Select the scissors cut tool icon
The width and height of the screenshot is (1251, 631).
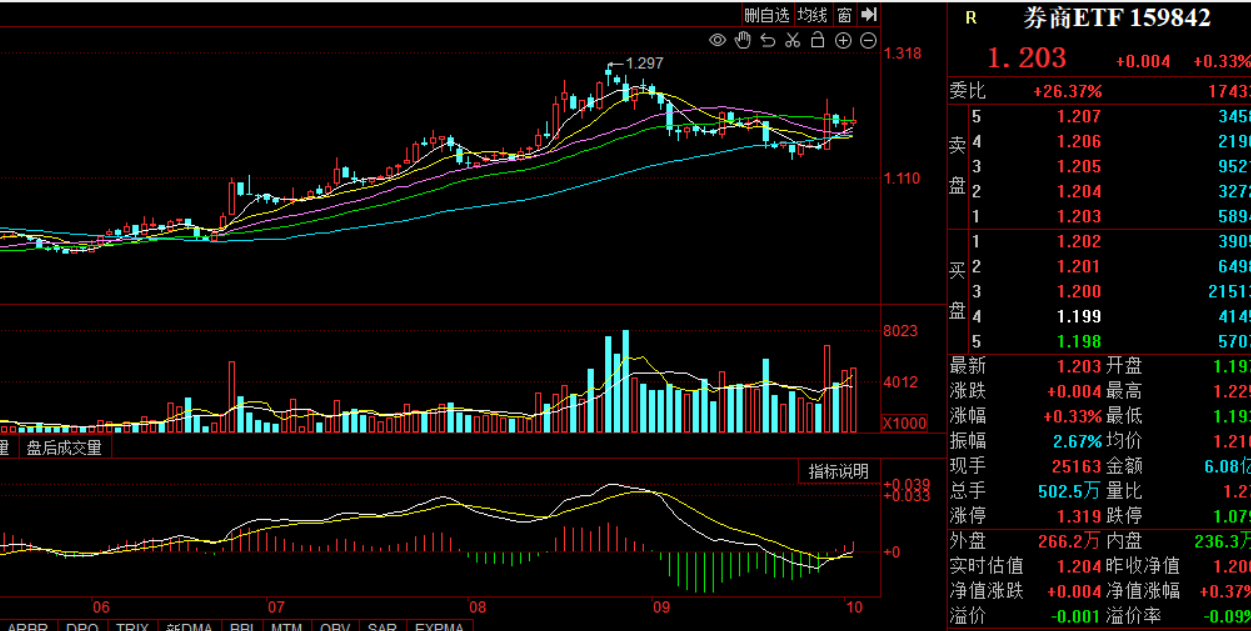[x=793, y=40]
